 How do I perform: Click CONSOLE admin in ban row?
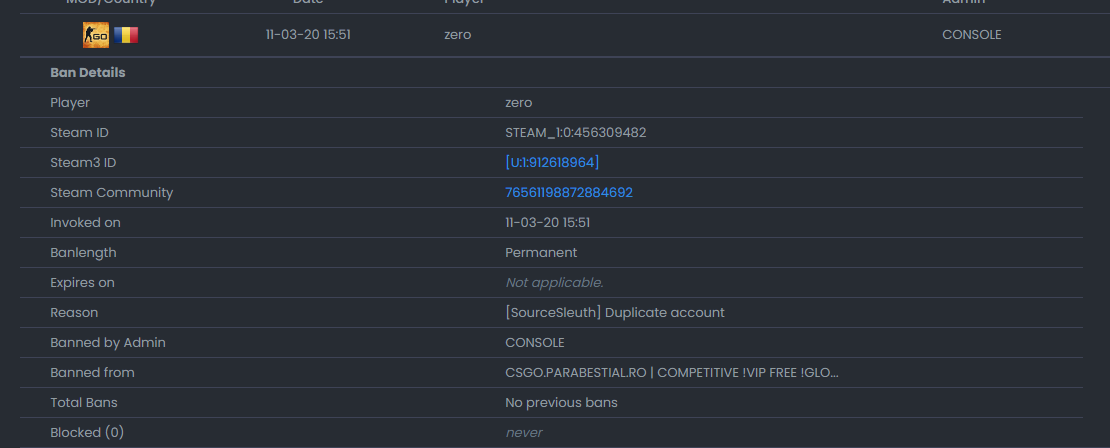click(x=971, y=35)
